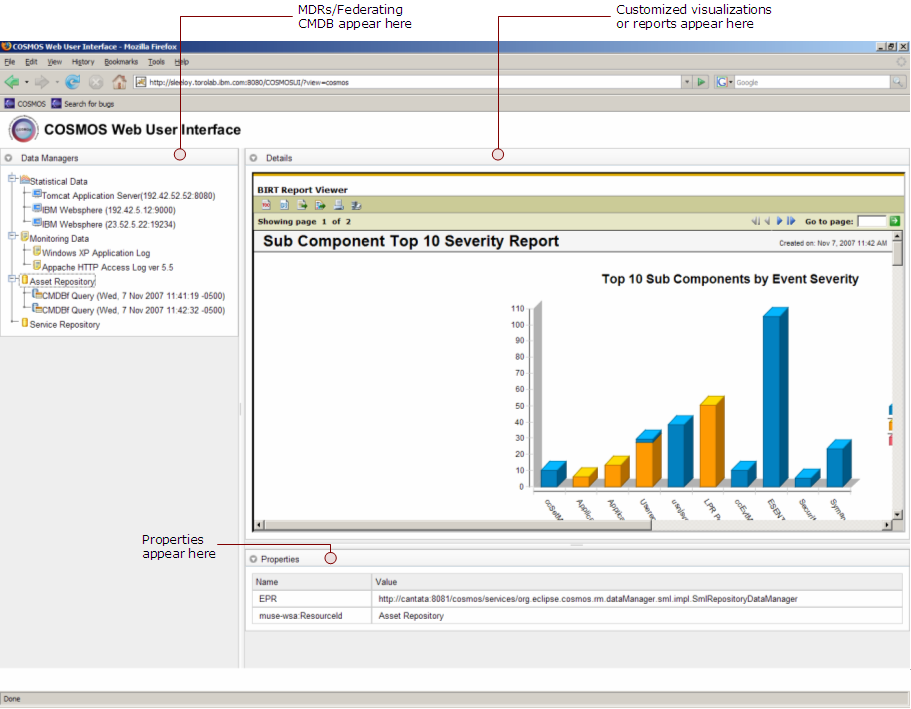
Task: Open the URL bar history dropdown
Action: [687, 82]
